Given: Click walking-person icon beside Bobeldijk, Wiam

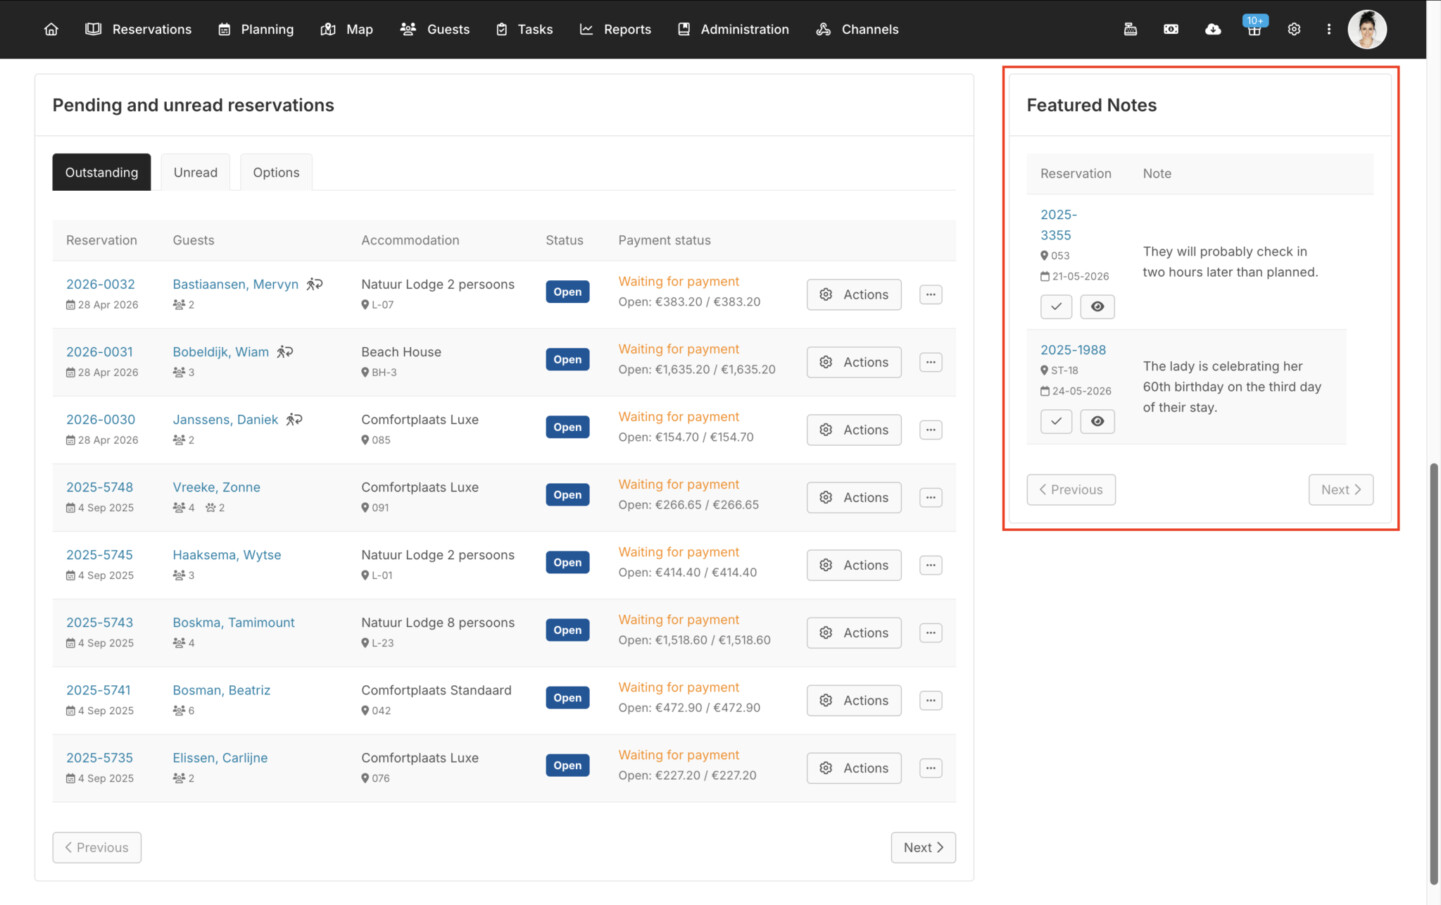Looking at the screenshot, I should click(285, 352).
